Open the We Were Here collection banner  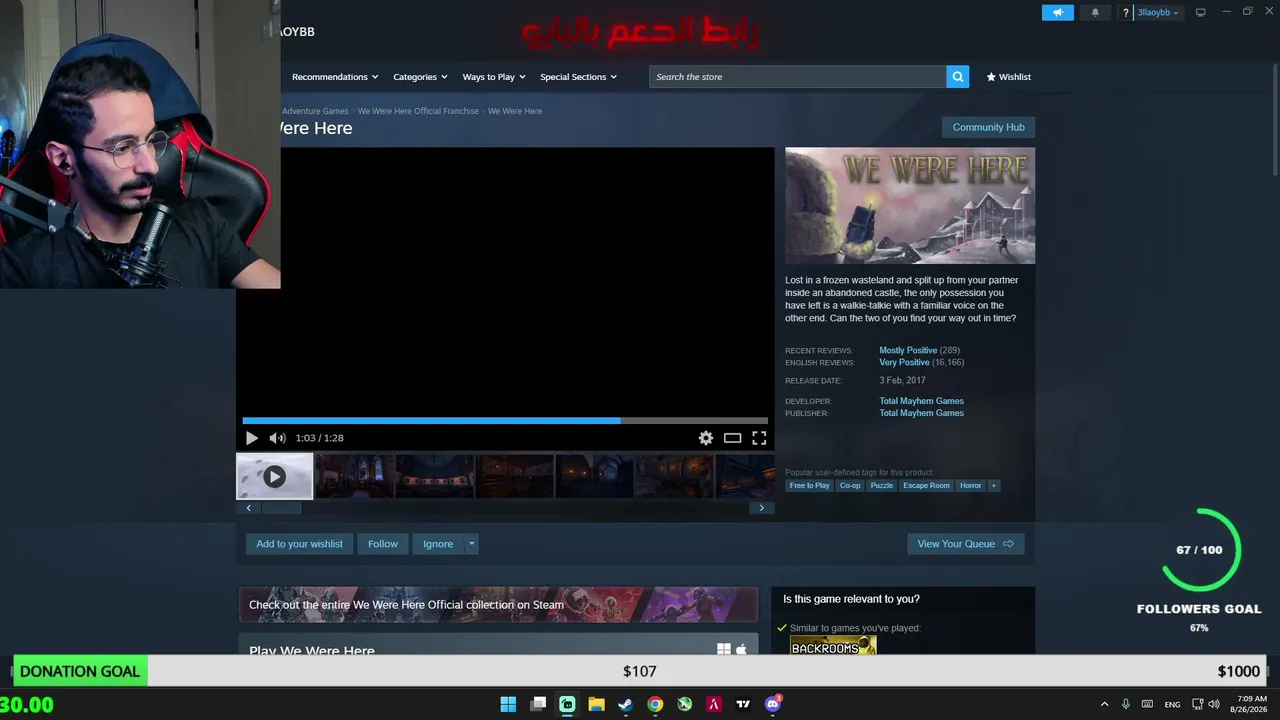tap(498, 605)
